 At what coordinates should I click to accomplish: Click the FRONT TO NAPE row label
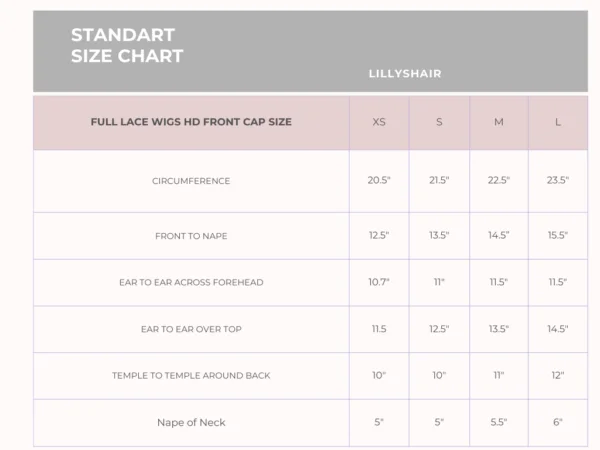[191, 235]
